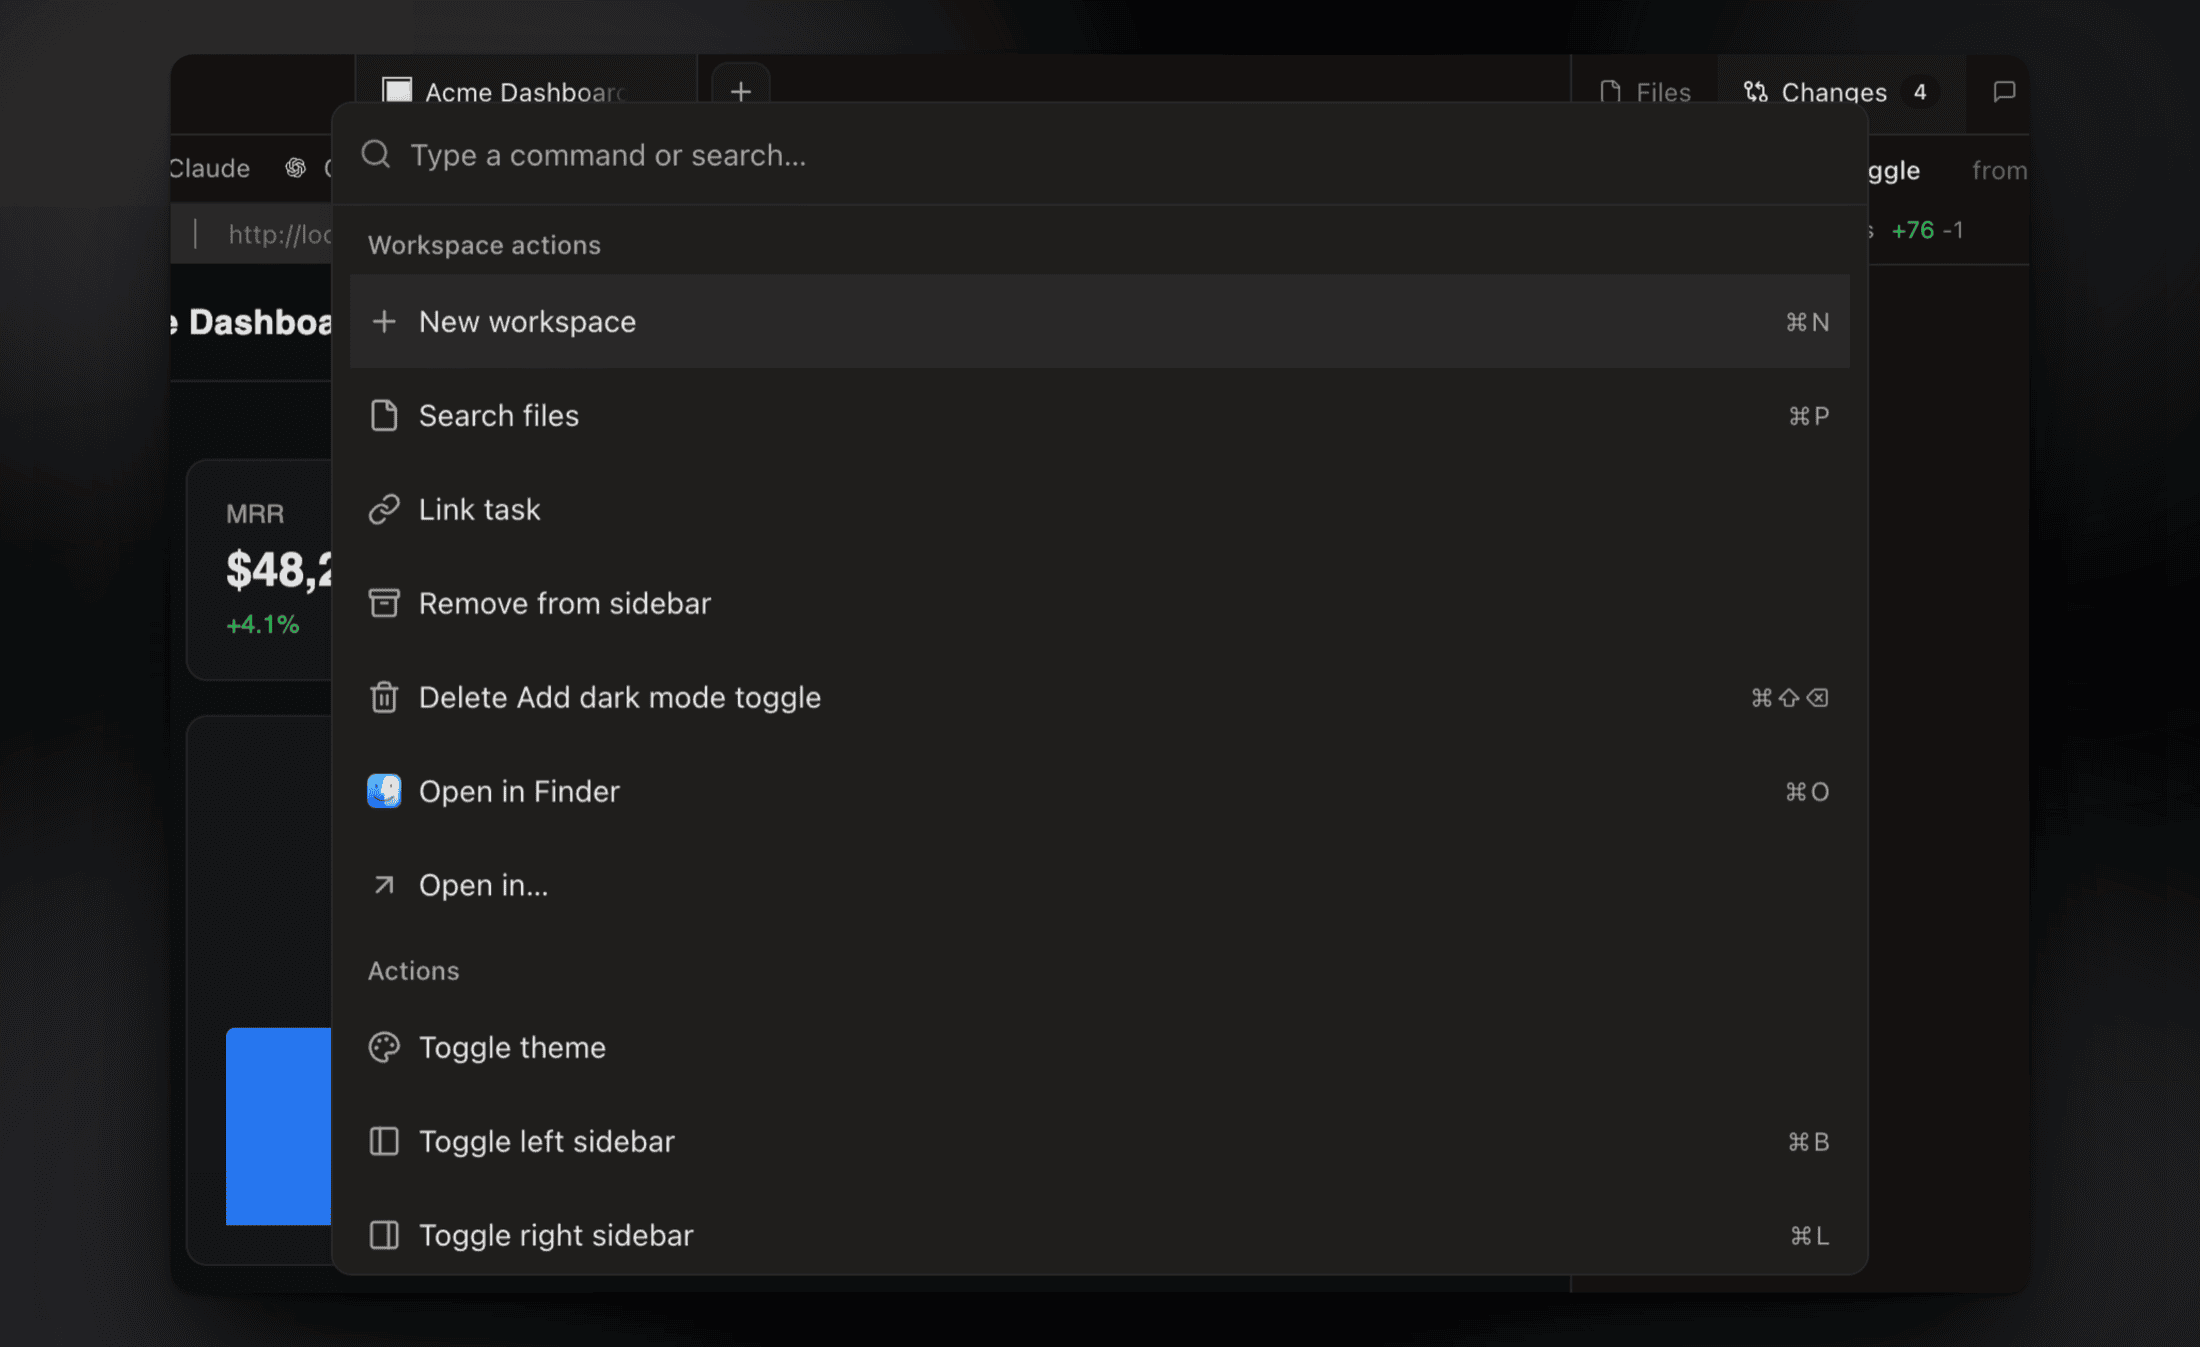Click the file icon next to Search files

pyautogui.click(x=384, y=416)
